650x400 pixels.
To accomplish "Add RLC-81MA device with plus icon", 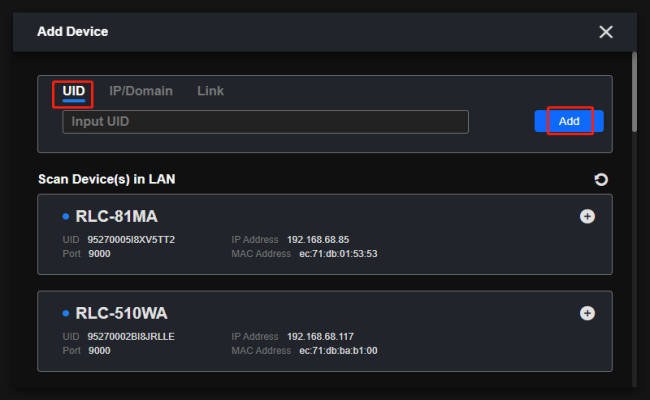I will pos(587,216).
